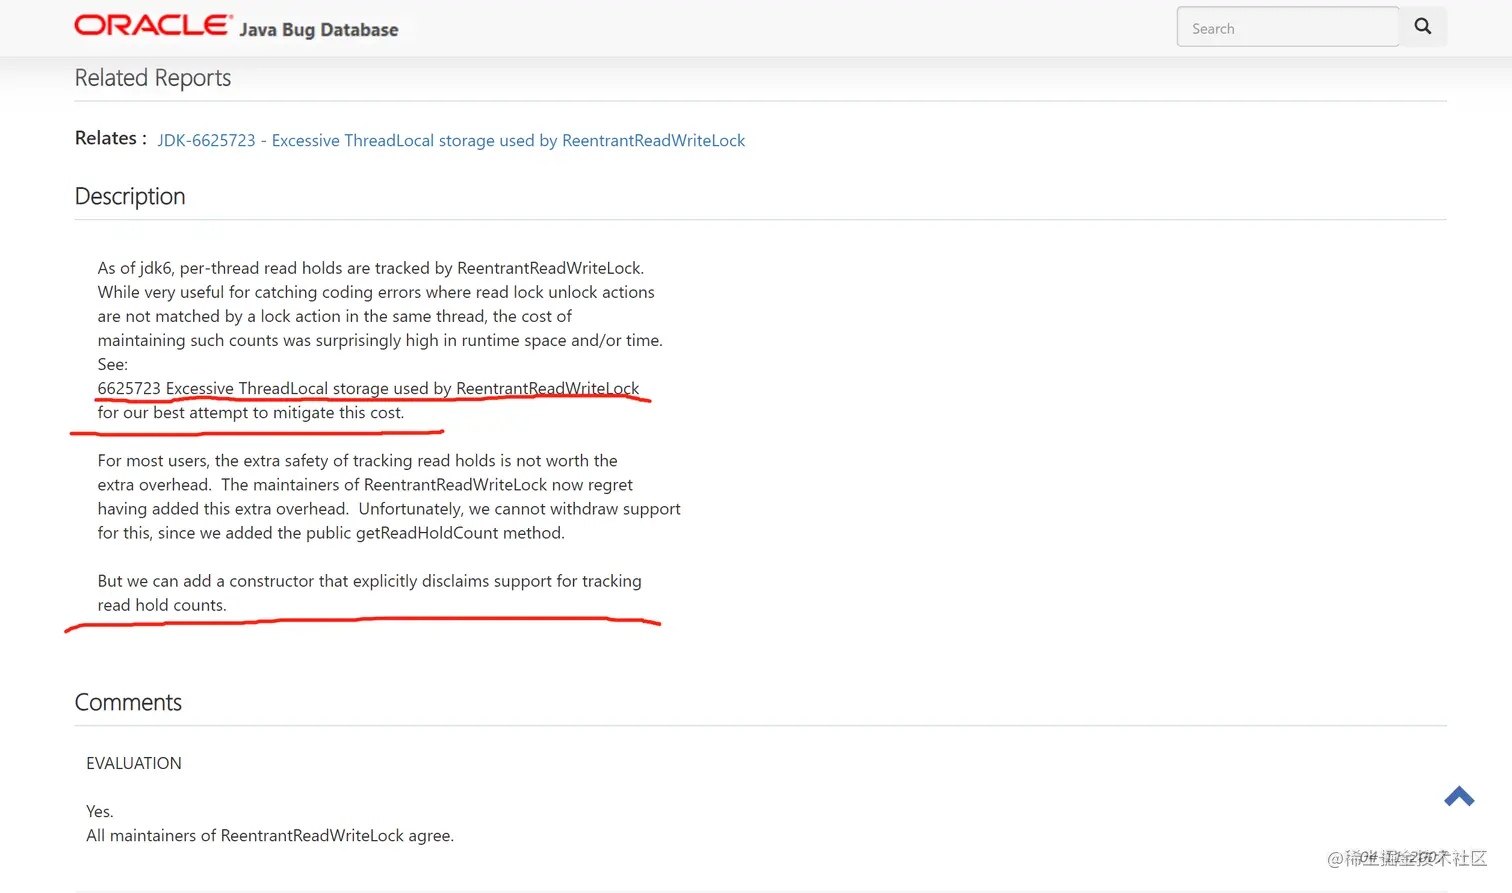Screen dimensions: 1512x893
Task: Click text 'While very useful for catching coding errors'
Action: point(260,292)
